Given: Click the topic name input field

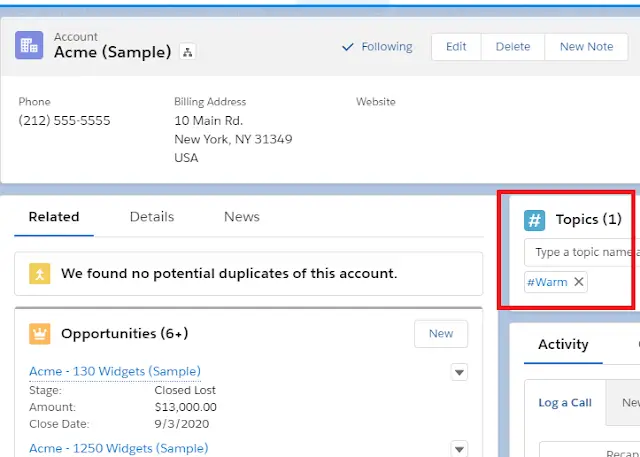Looking at the screenshot, I should point(582,252).
